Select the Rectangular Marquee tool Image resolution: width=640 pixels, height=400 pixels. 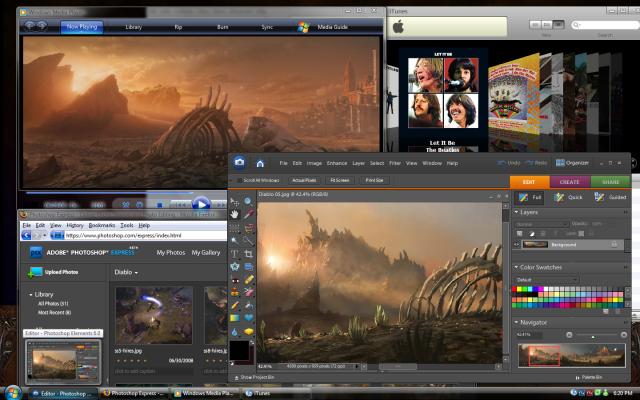tap(235, 227)
